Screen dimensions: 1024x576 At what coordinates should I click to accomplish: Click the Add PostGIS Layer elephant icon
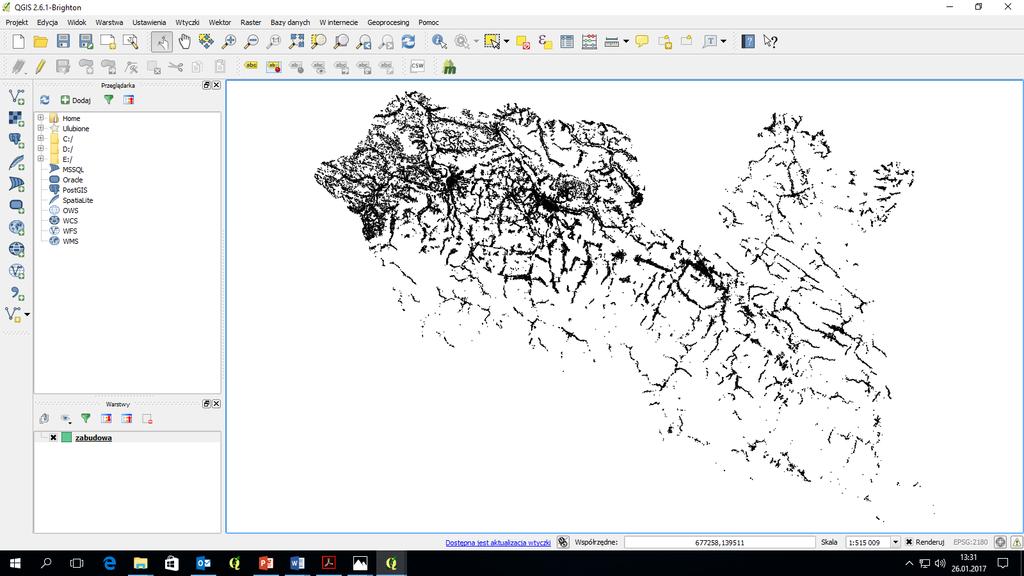(16, 140)
